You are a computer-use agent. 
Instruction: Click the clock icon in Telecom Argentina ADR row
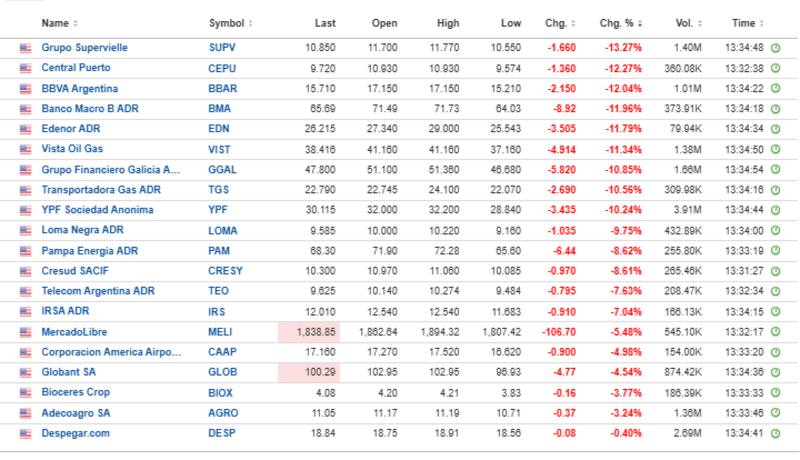776,291
